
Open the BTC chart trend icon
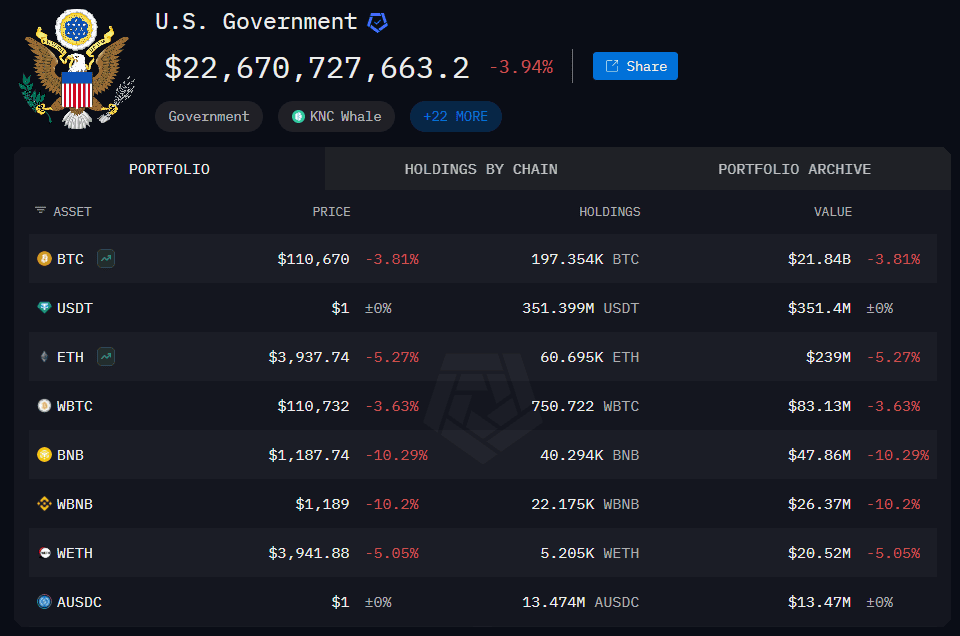[106, 259]
